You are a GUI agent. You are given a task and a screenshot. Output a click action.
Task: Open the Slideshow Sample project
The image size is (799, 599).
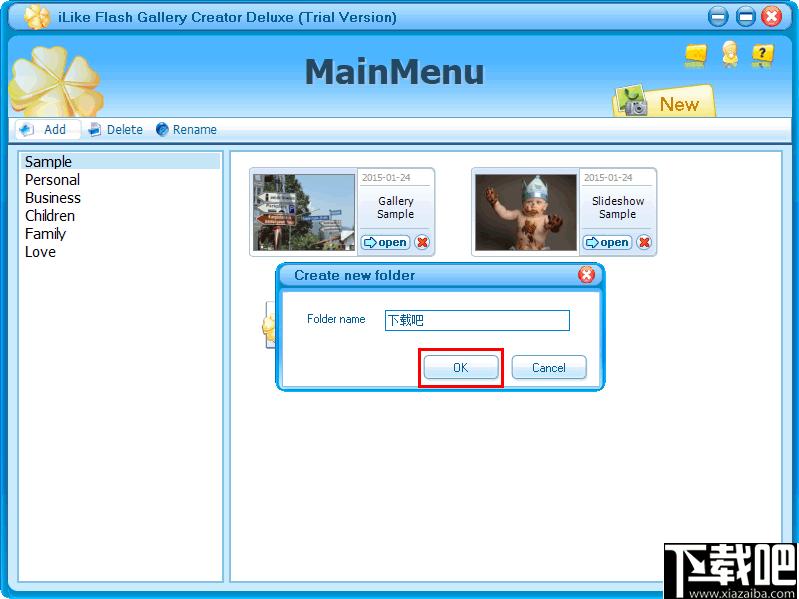(607, 242)
